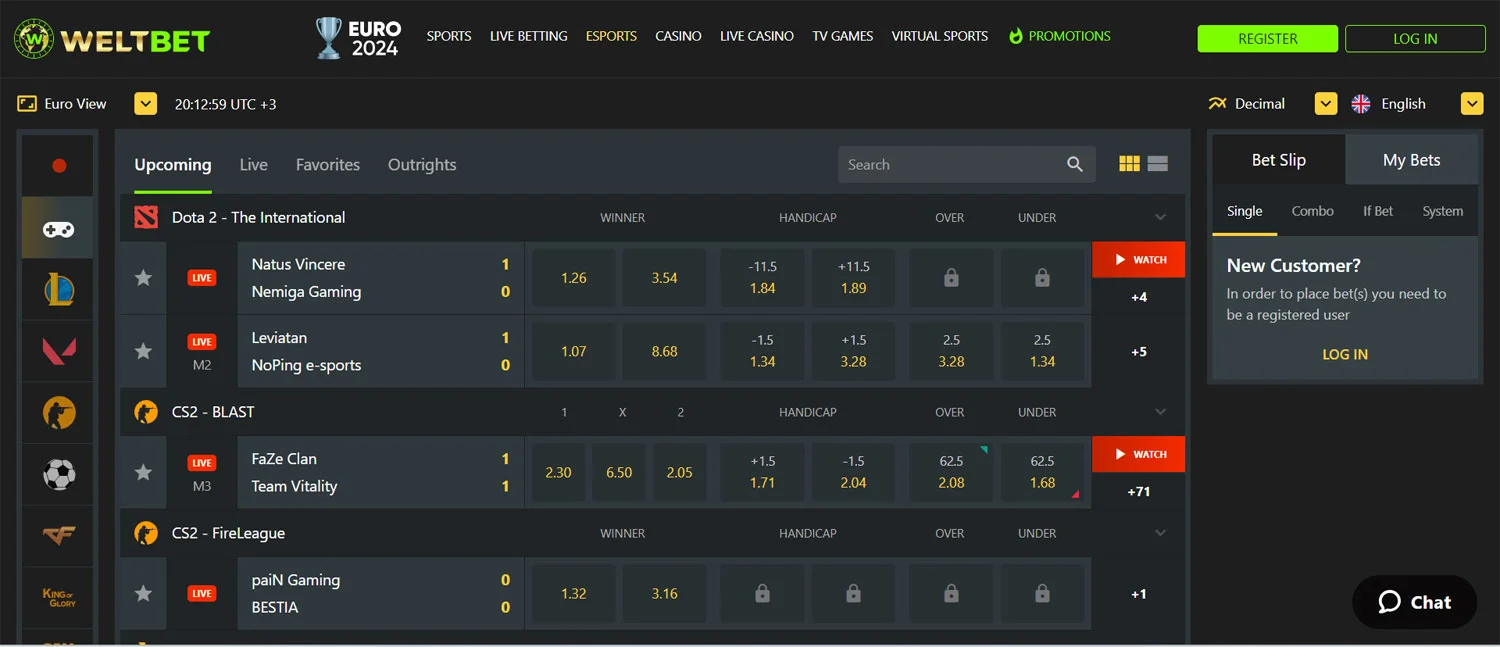Switch to the Live matches tab

[253, 164]
